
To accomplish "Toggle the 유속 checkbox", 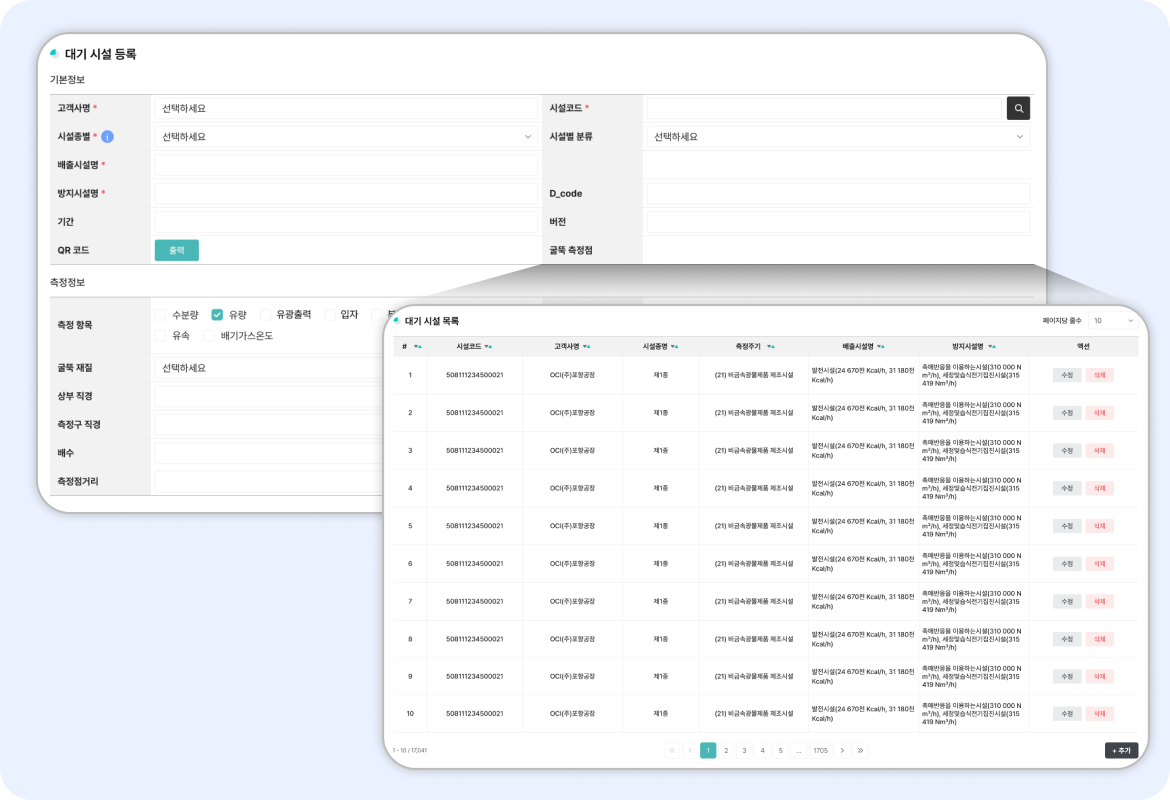I will point(160,336).
